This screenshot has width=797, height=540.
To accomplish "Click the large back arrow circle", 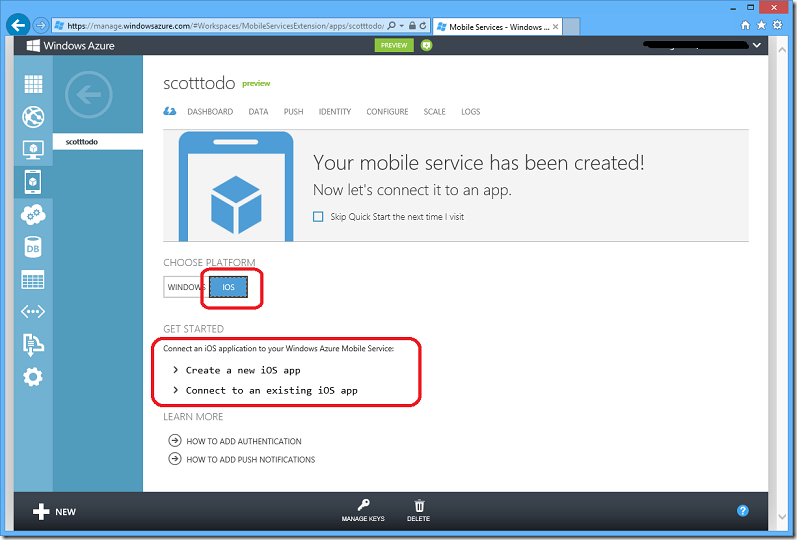I will pyautogui.click(x=88, y=95).
